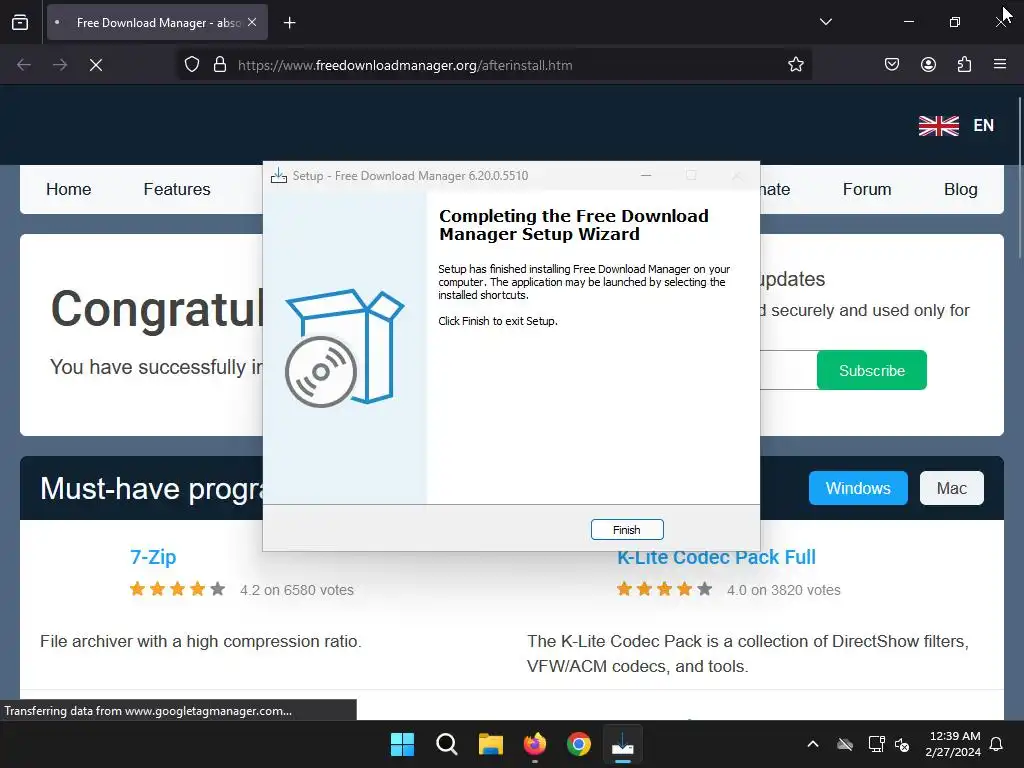View site security padlock info
This screenshot has width=1024, height=768.
pyautogui.click(x=220, y=65)
